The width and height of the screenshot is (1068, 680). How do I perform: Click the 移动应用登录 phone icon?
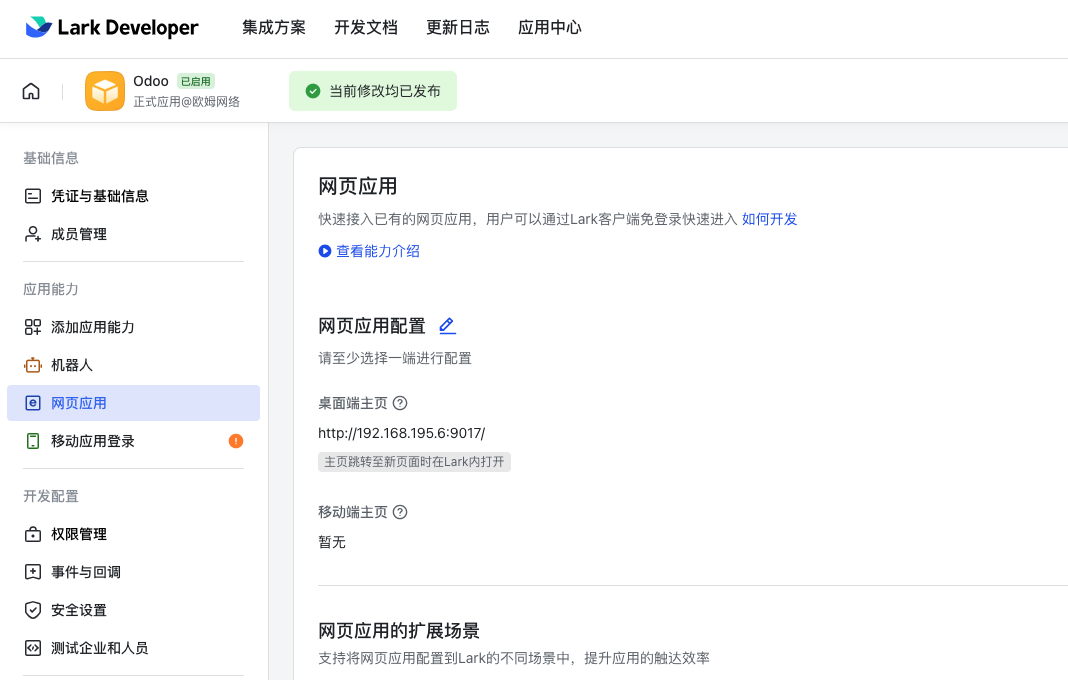pos(33,442)
